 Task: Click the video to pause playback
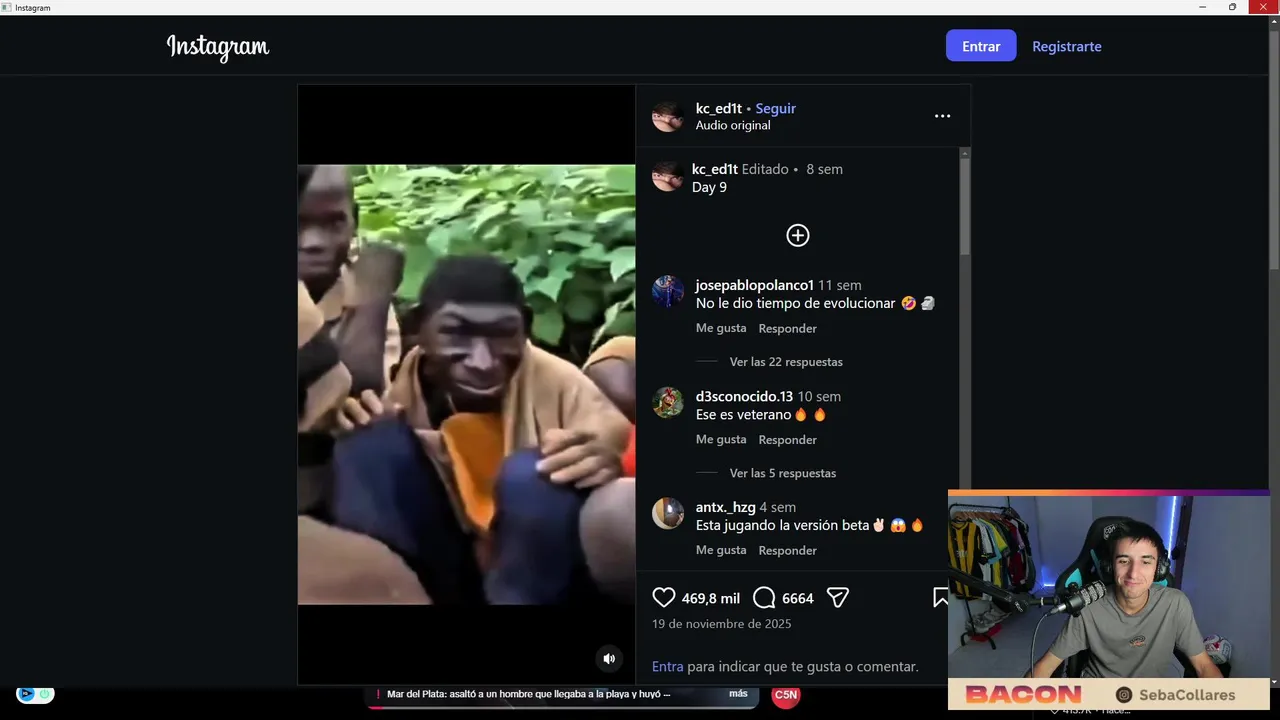[466, 384]
